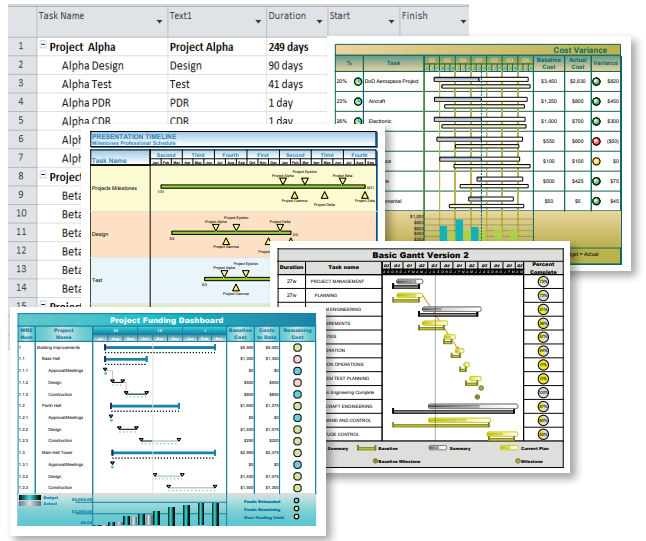Image resolution: width=646 pixels, height=541 pixels.
Task: Click the yellow variance indicator showing $0
Action: point(597,161)
